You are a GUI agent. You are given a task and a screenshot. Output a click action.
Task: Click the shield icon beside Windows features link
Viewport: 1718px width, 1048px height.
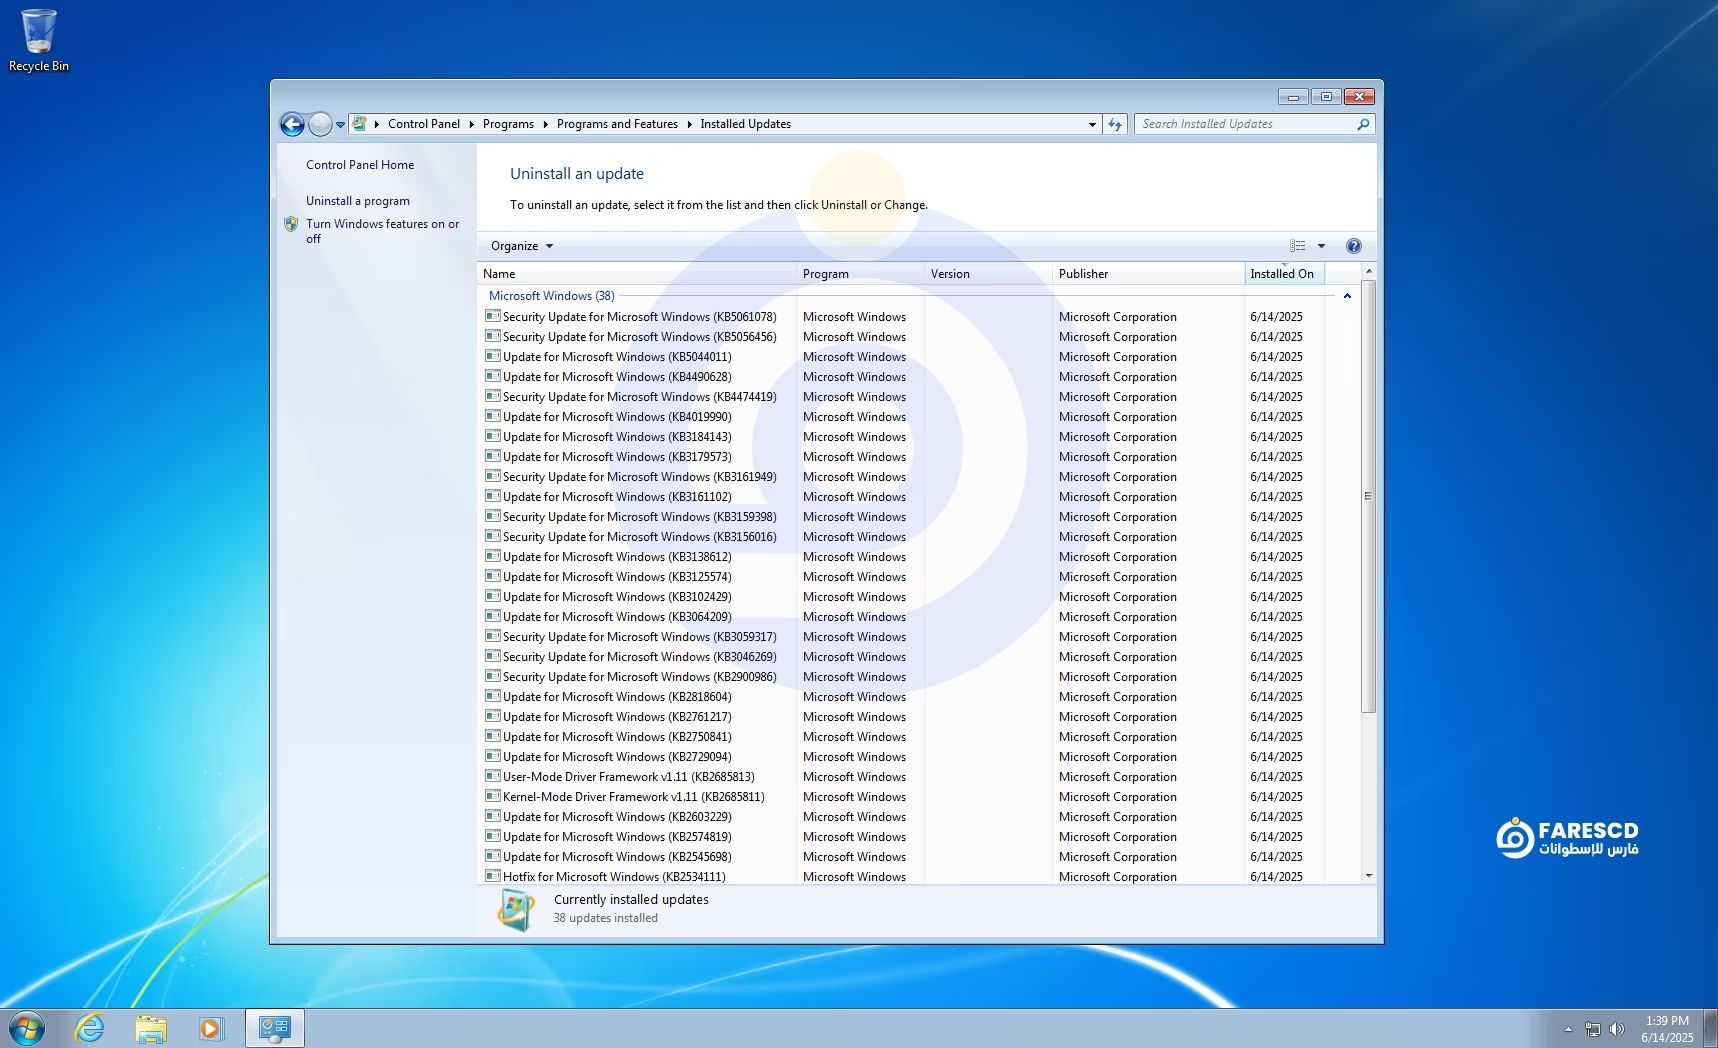point(291,224)
